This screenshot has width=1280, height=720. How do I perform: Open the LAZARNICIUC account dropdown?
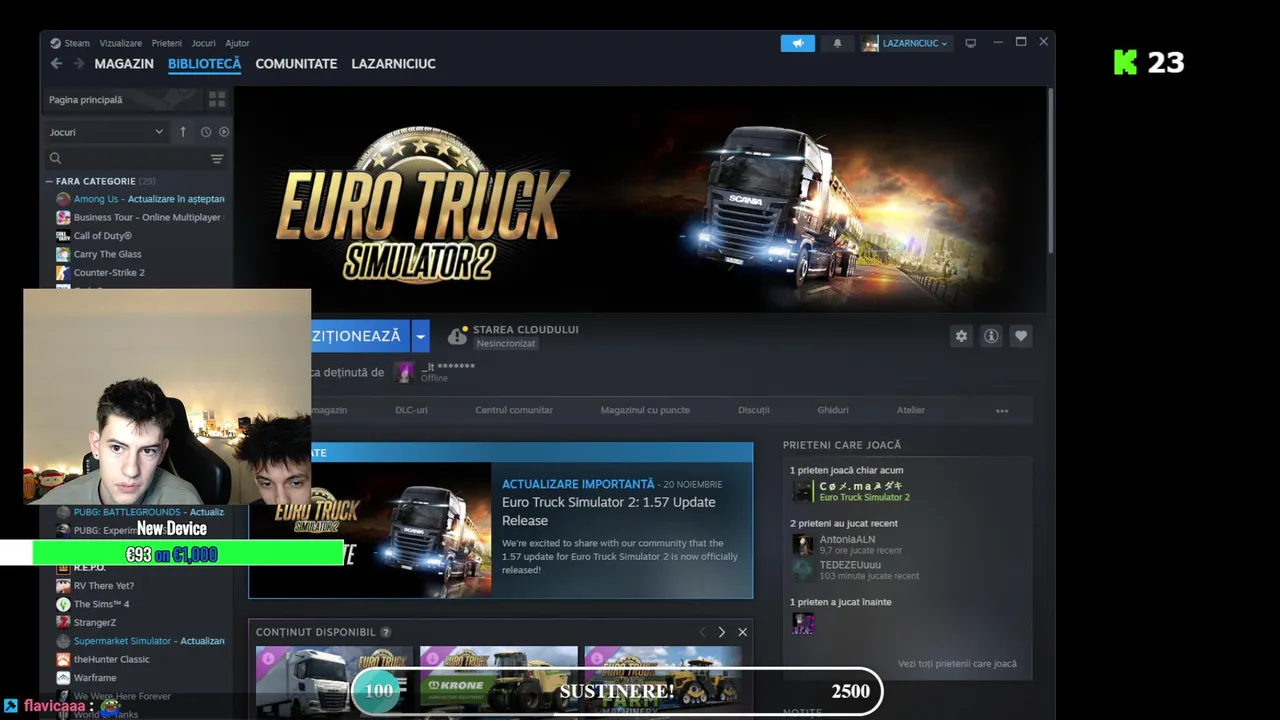coord(914,43)
